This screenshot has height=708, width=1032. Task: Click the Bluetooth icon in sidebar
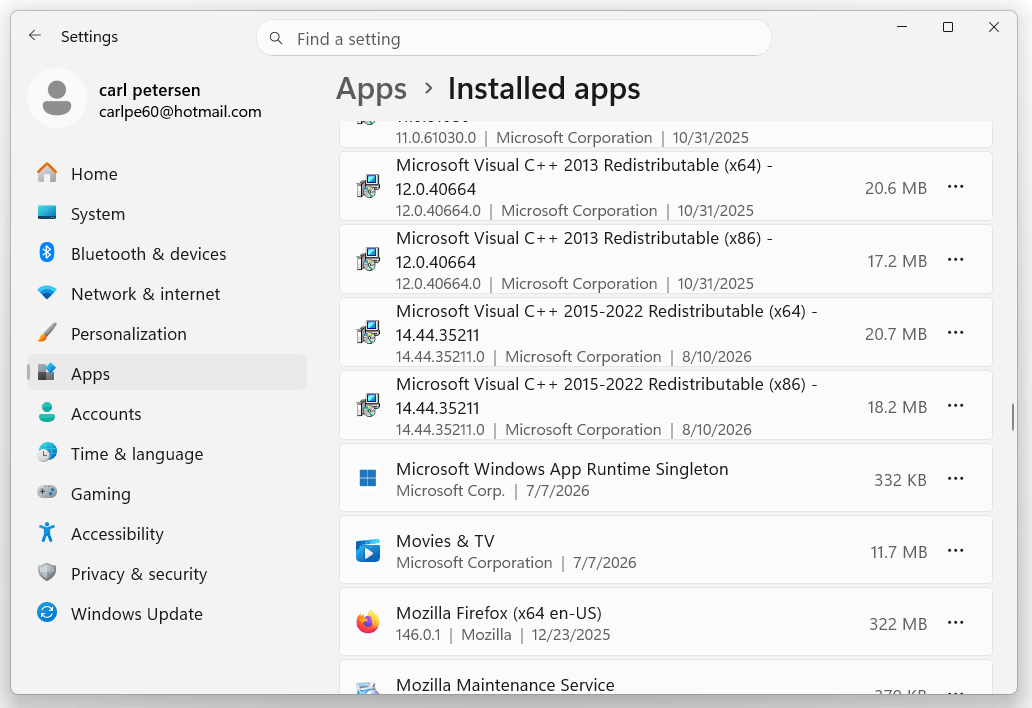coord(47,252)
